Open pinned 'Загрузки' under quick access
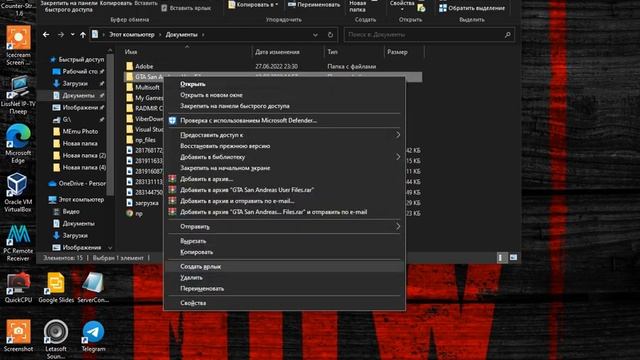The height and width of the screenshot is (360, 640). pyautogui.click(x=77, y=83)
